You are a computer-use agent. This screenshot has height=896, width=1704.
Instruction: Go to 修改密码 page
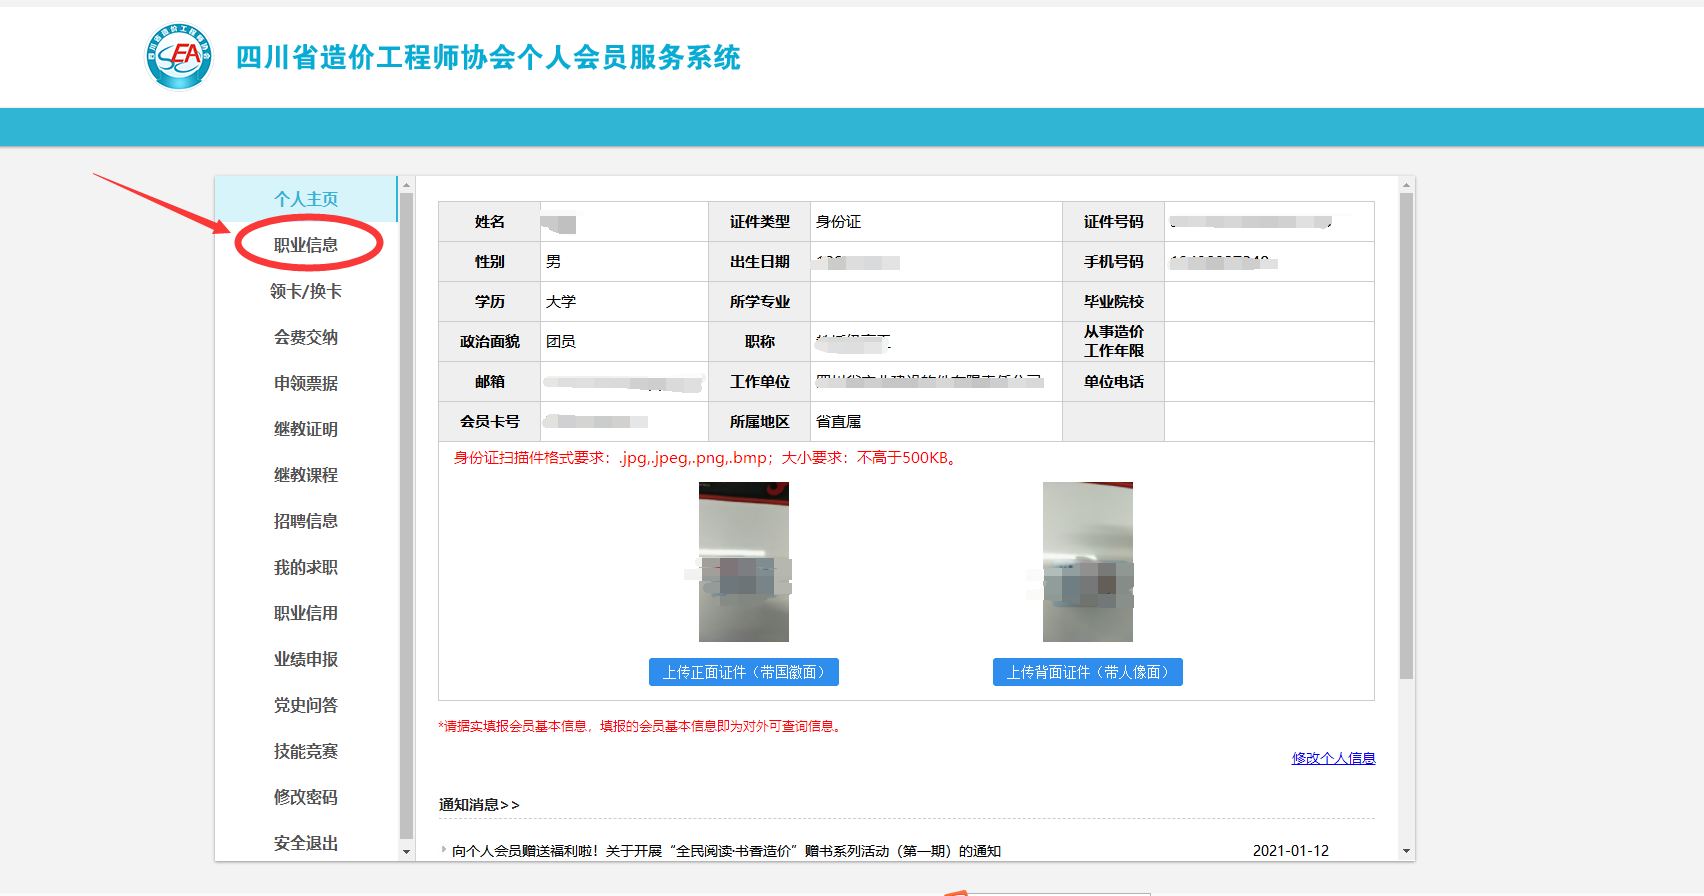point(306,797)
